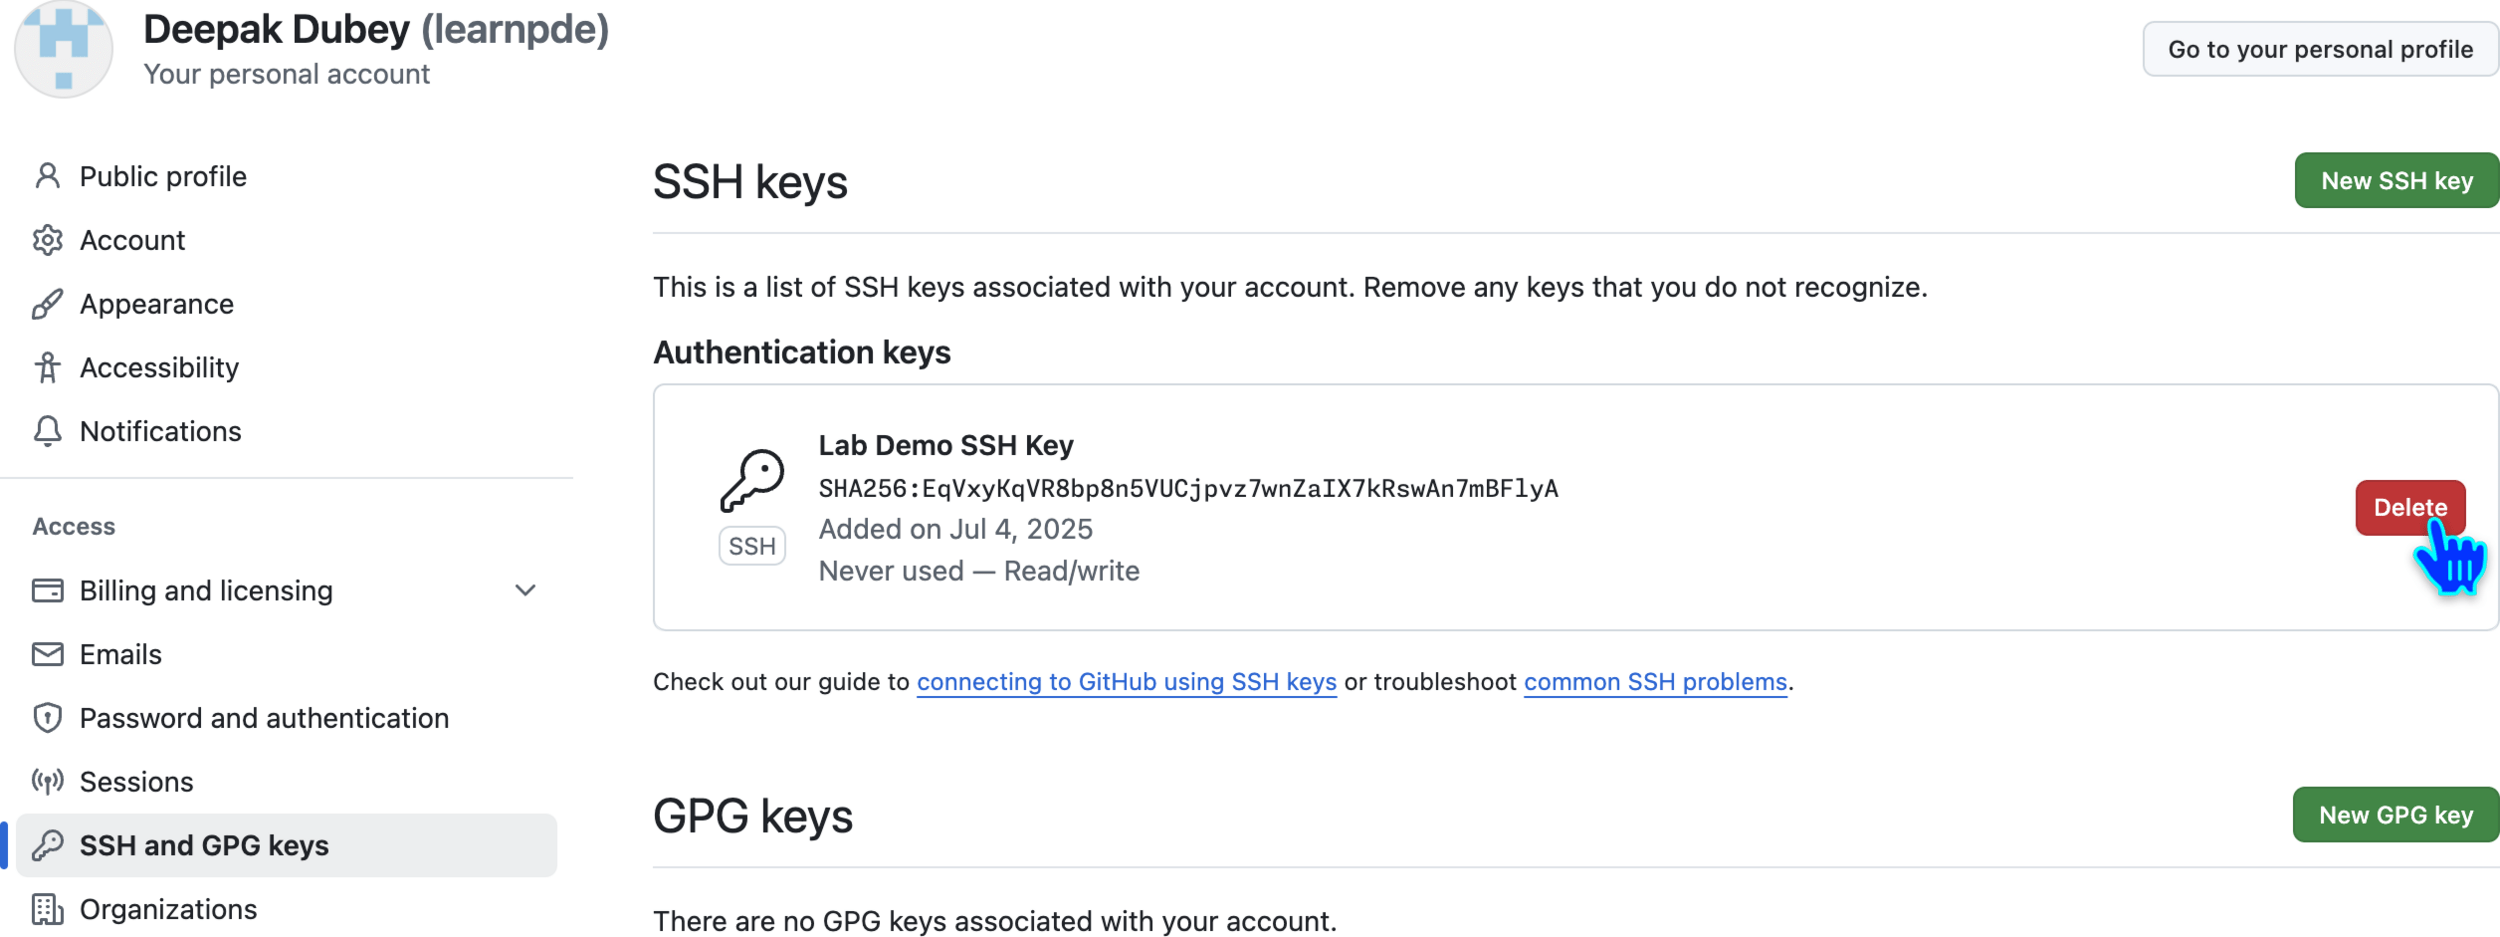Click the Notifications bell icon
Screen dimensions: 2500x937
click(x=47, y=431)
